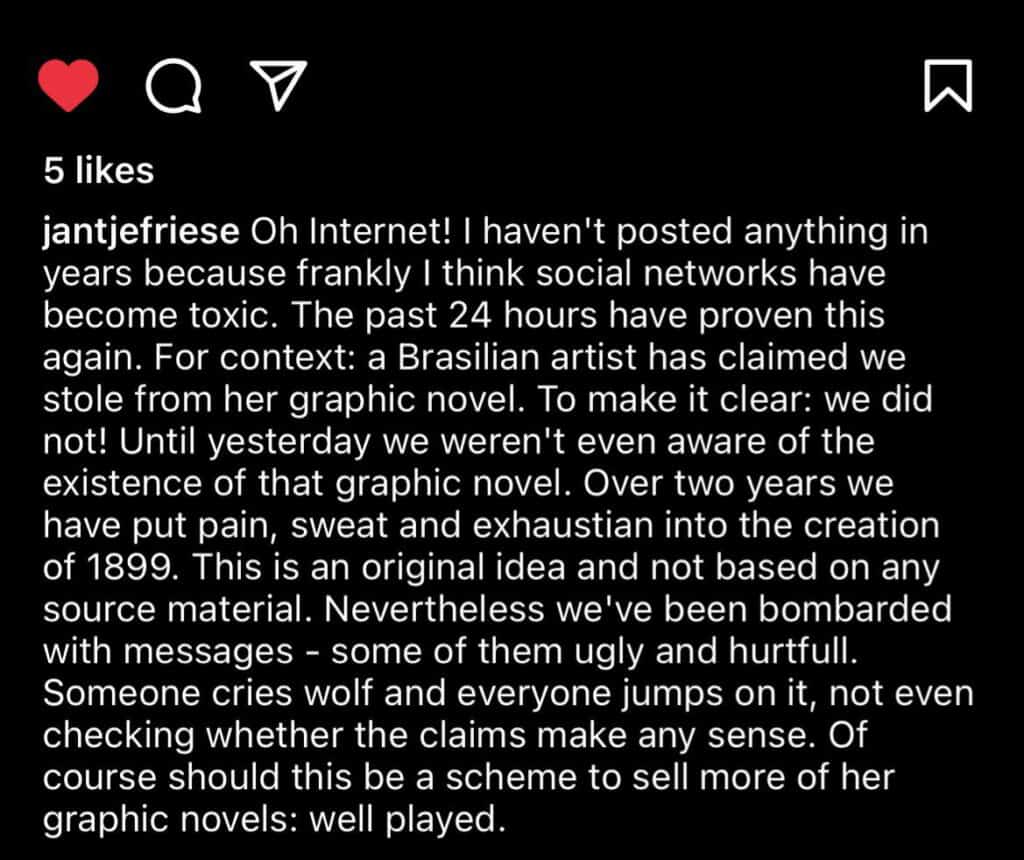1024x860 pixels.
Task: Share the post using paper plane icon
Action: (279, 85)
